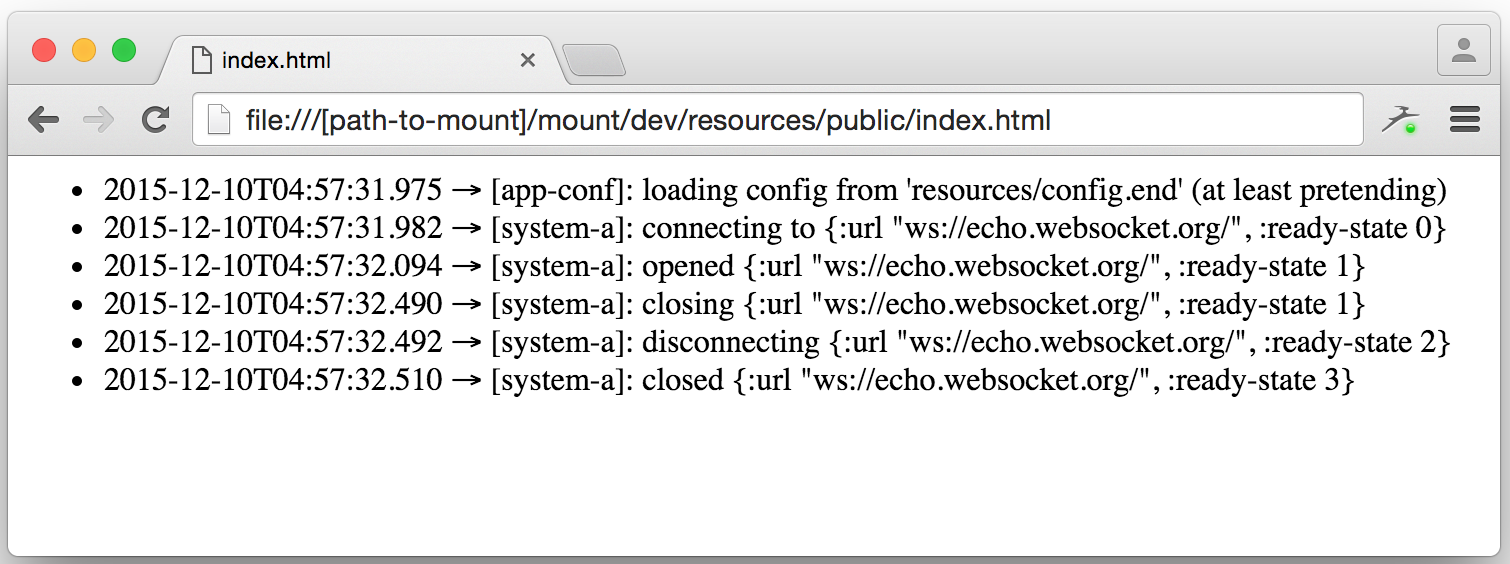Minimize the window using yellow button
1510x564 pixels.
point(84,50)
